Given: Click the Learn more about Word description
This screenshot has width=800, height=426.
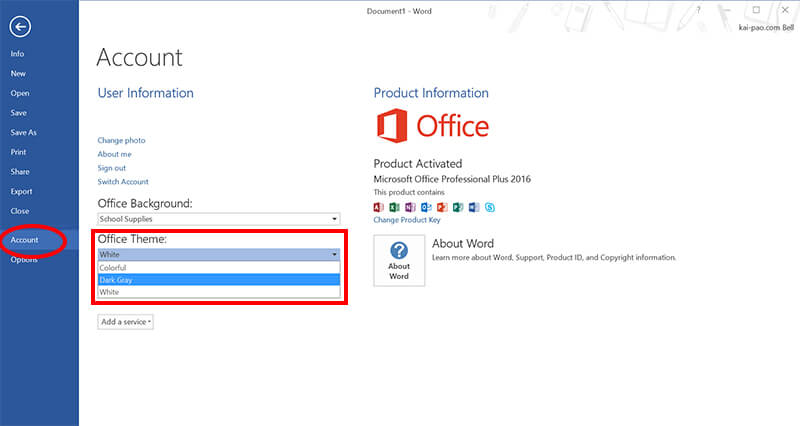Looking at the screenshot, I should click(554, 258).
